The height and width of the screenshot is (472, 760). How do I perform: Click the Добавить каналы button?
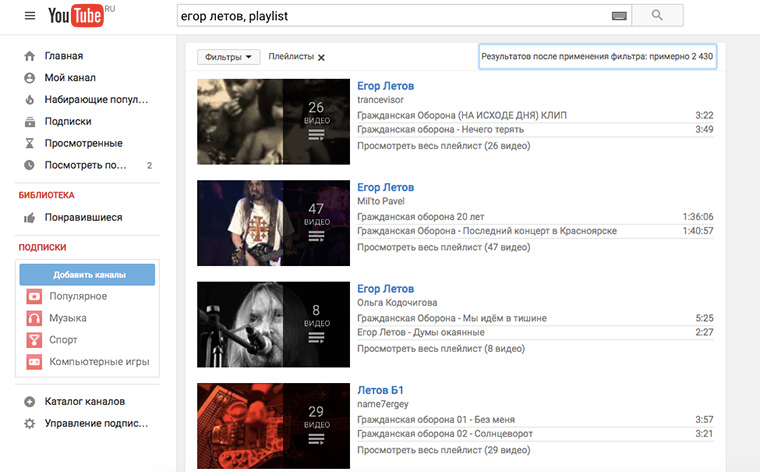tap(87, 275)
